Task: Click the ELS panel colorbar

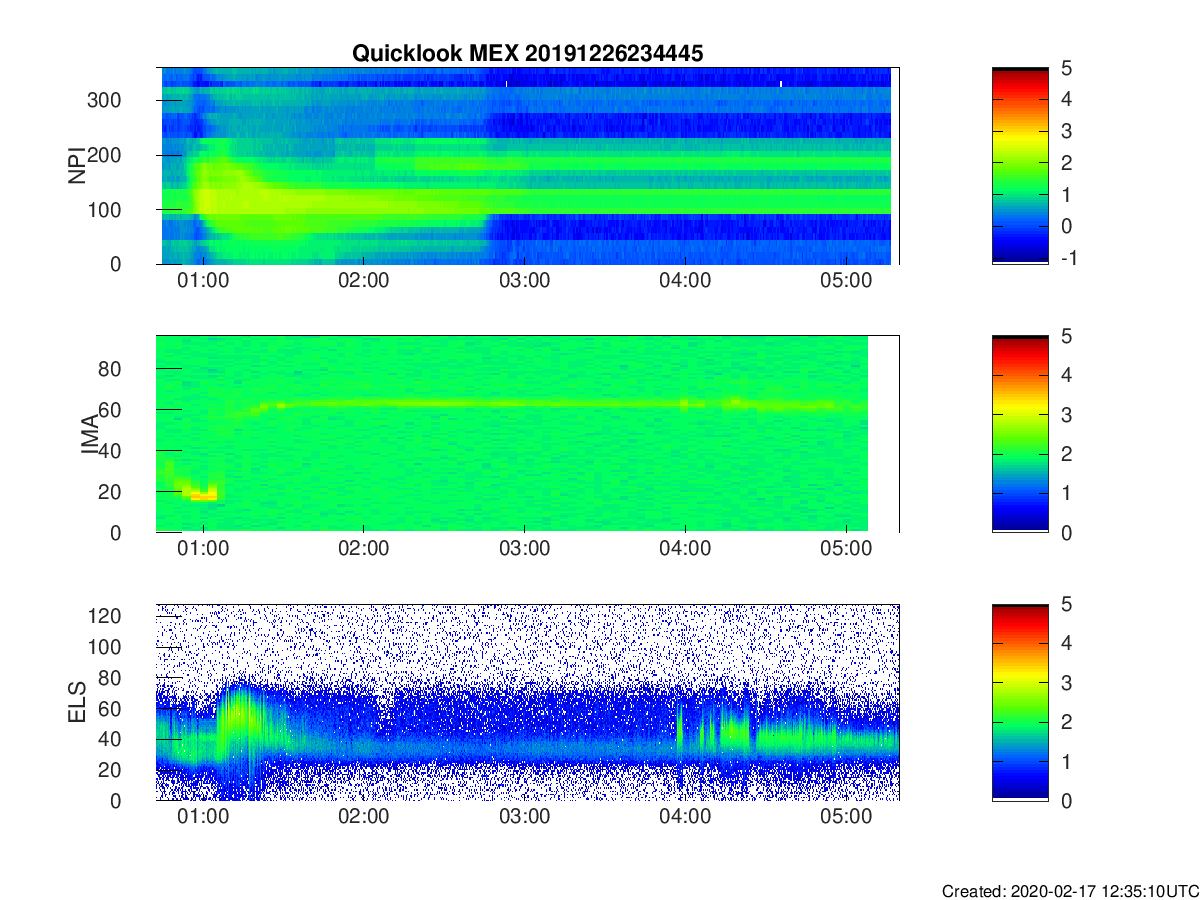Action: coord(1020,702)
